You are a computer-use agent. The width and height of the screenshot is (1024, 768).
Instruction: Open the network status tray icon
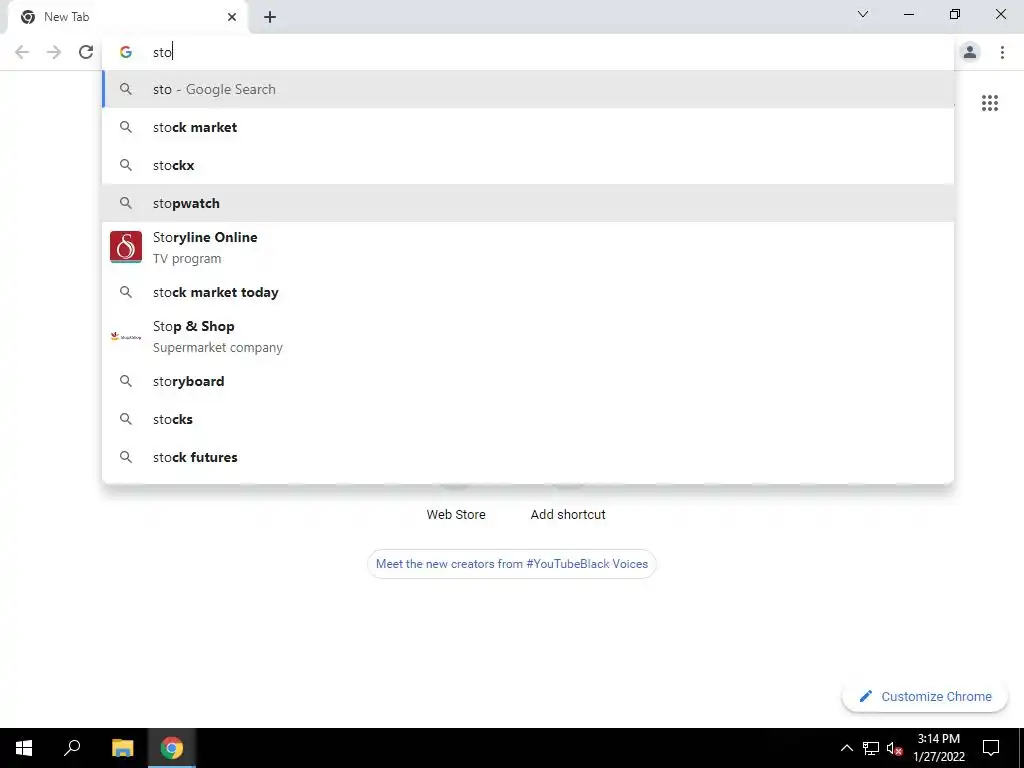871,748
